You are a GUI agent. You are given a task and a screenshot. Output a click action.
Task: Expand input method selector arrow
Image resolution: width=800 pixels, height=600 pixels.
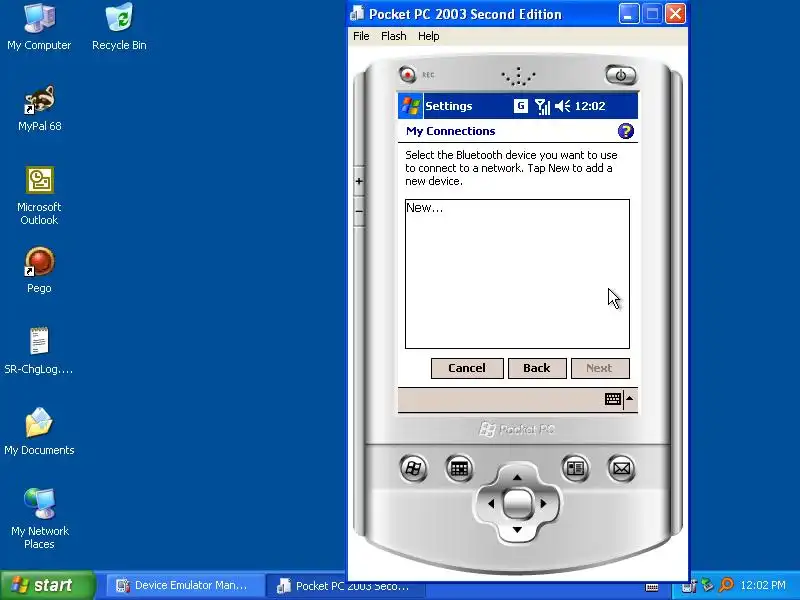click(x=630, y=399)
